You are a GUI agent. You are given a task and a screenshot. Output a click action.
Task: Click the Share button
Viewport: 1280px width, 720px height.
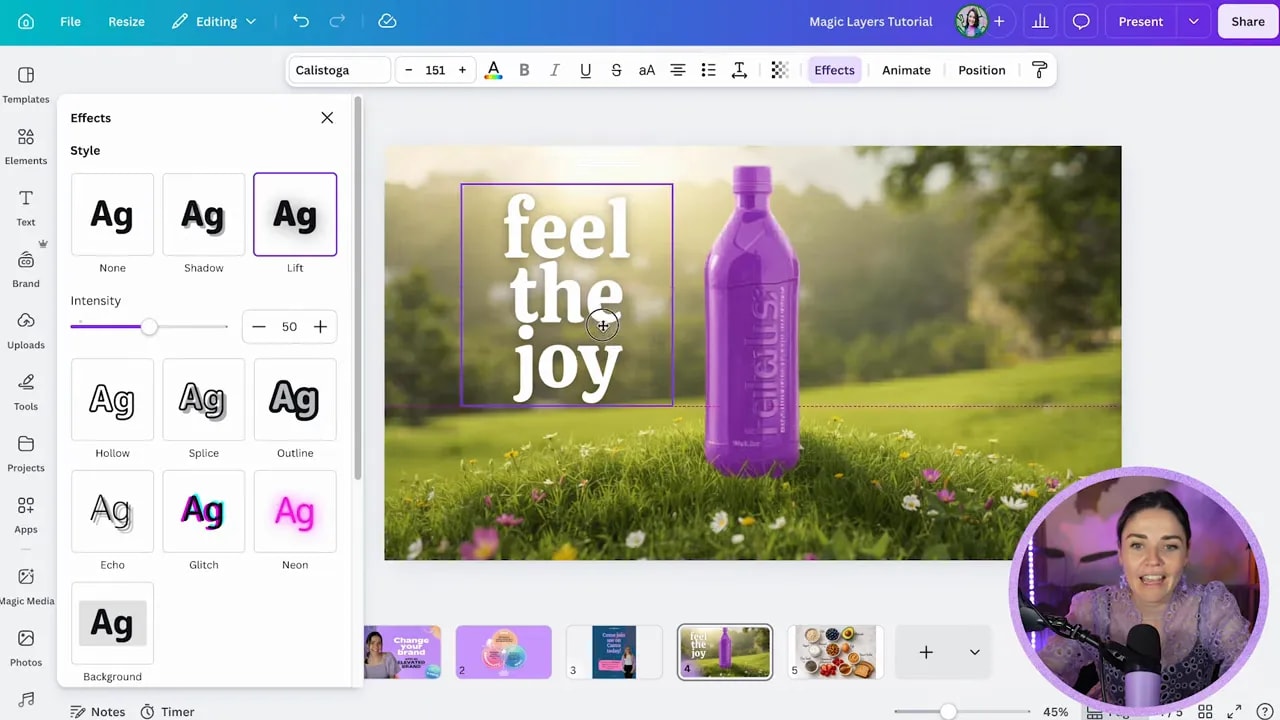click(x=1248, y=21)
